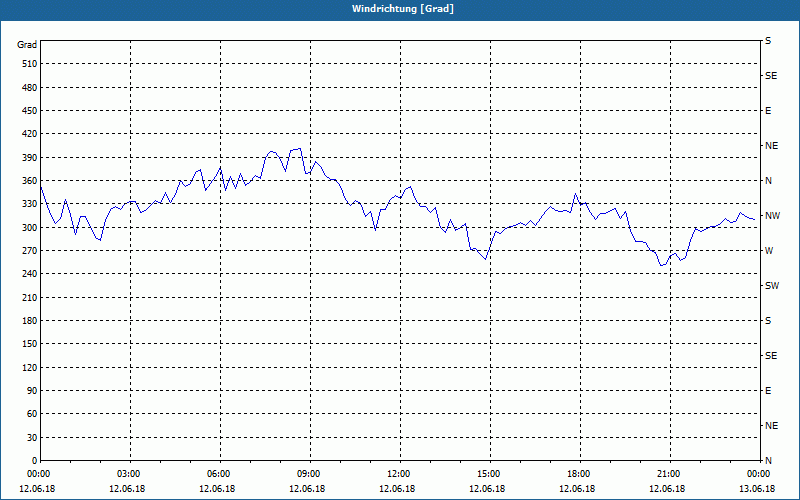
Task: Click the N compass label beside the 360 gridline
Action: 768,181
